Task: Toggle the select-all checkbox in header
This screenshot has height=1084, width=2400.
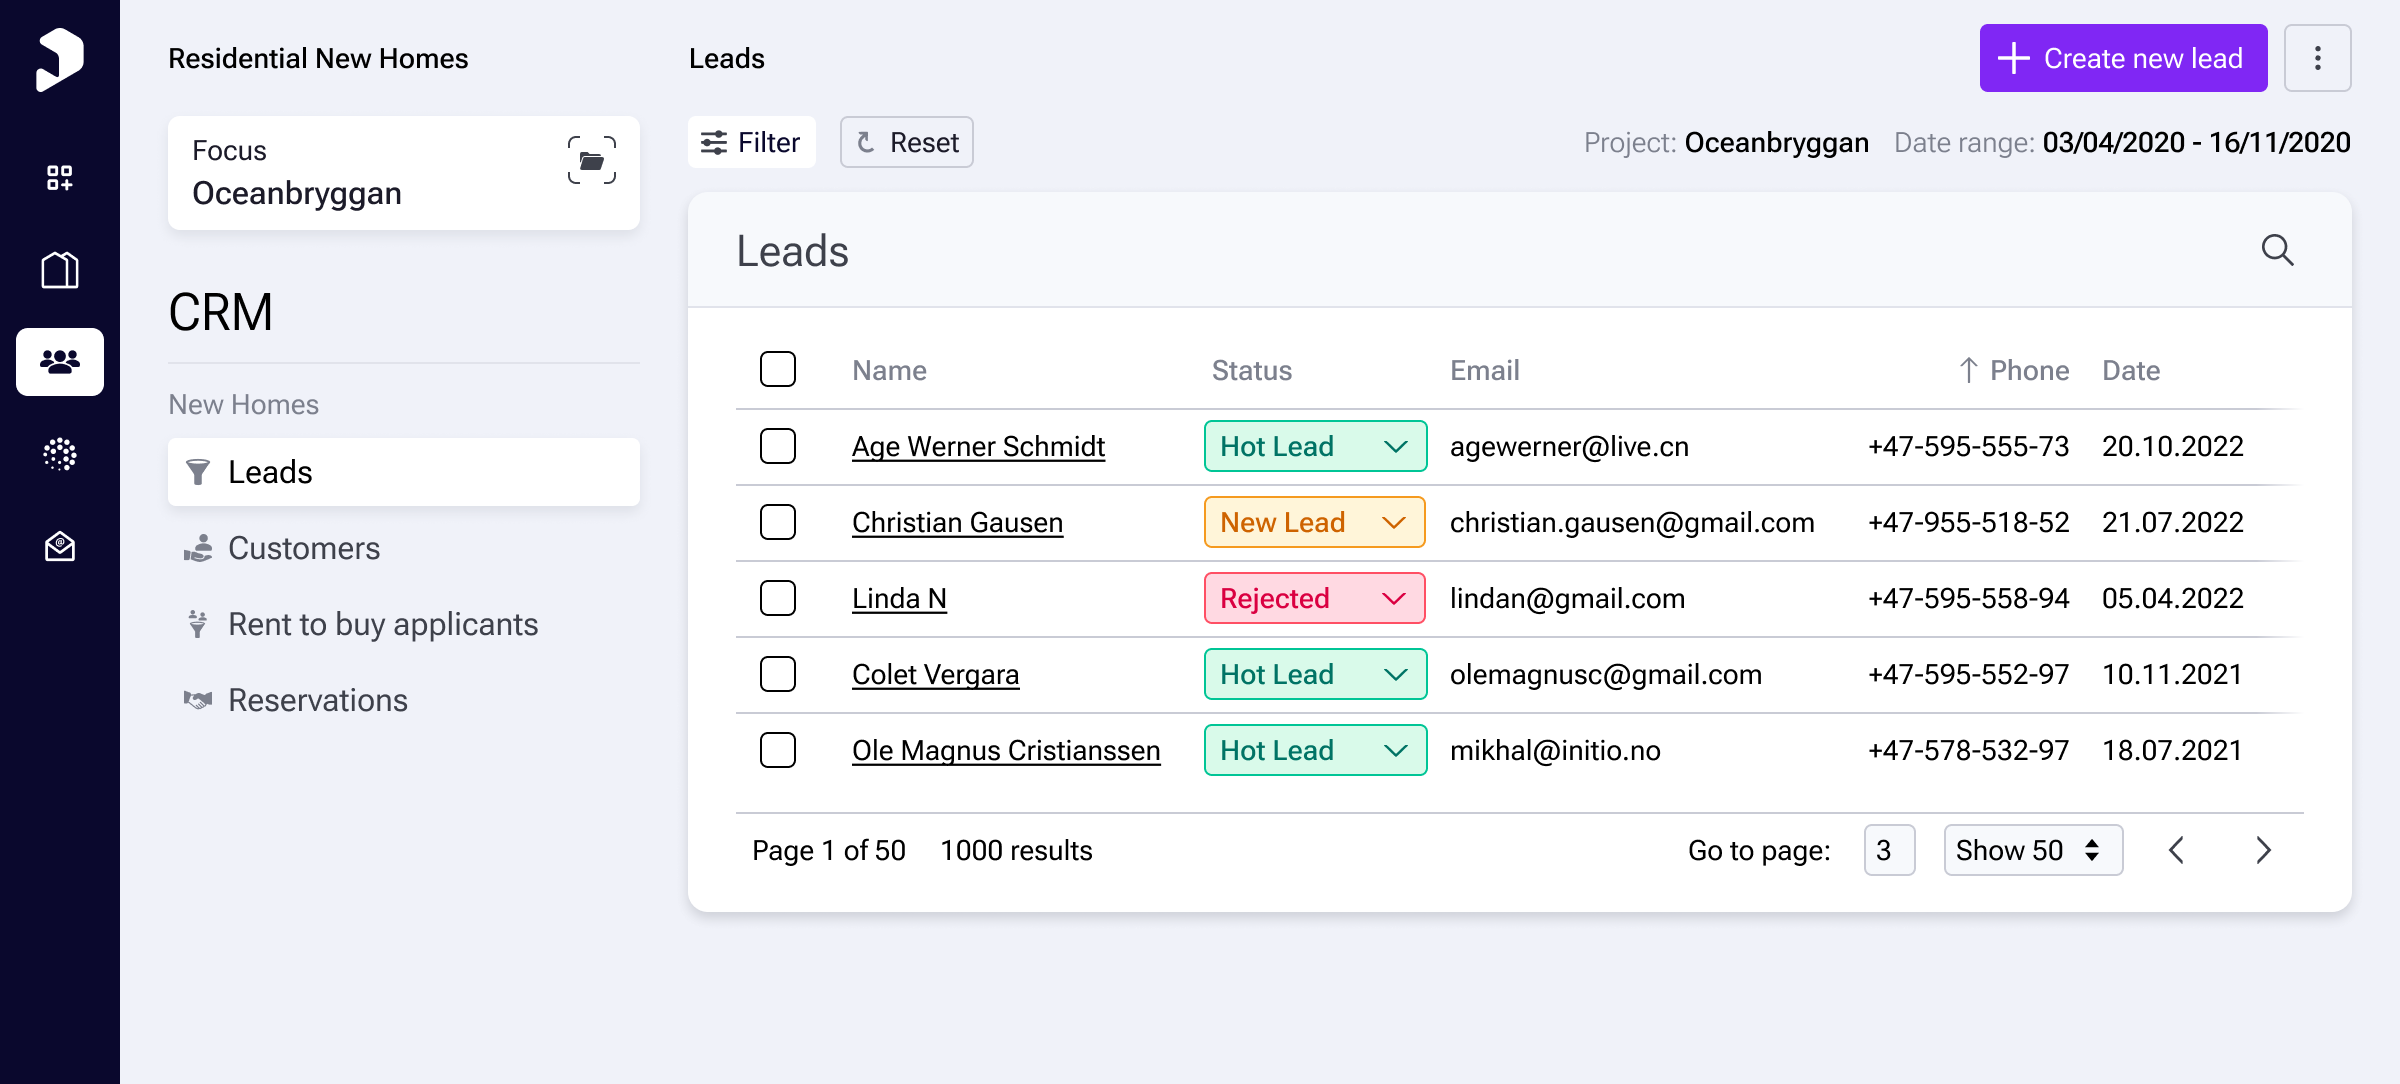Action: 778,369
